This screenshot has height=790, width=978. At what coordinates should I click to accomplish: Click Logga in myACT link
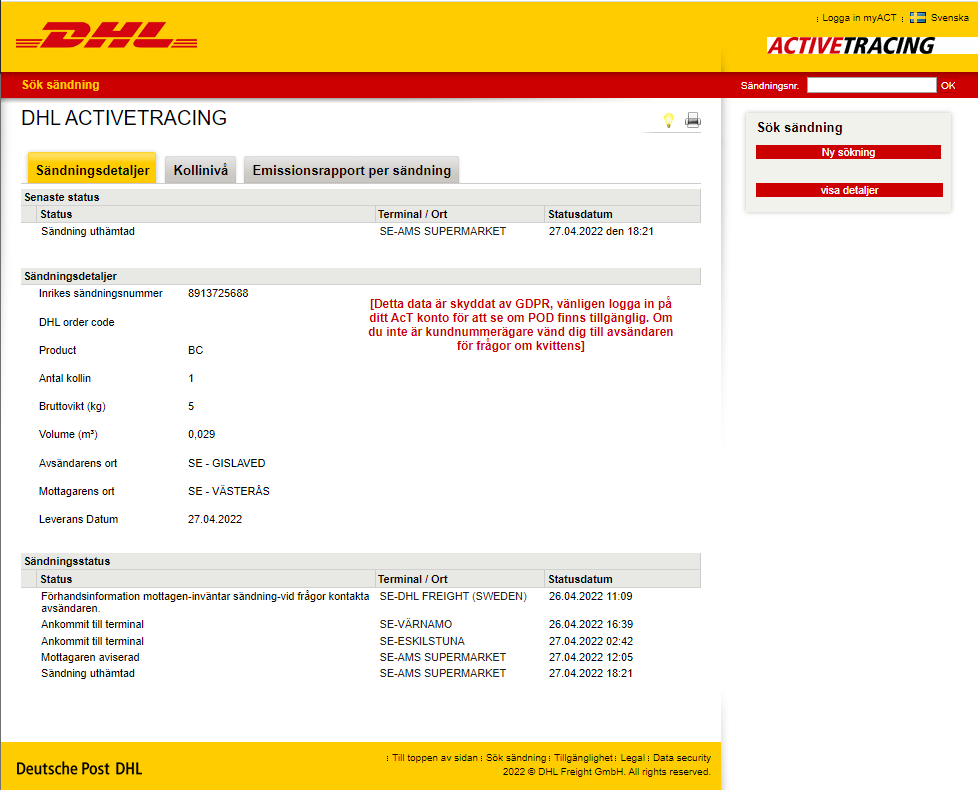click(x=859, y=18)
